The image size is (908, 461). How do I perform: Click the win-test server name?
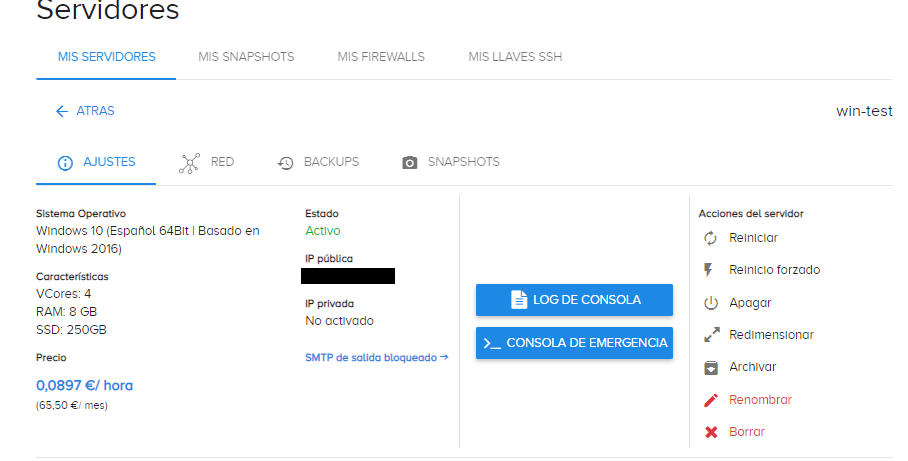click(864, 111)
